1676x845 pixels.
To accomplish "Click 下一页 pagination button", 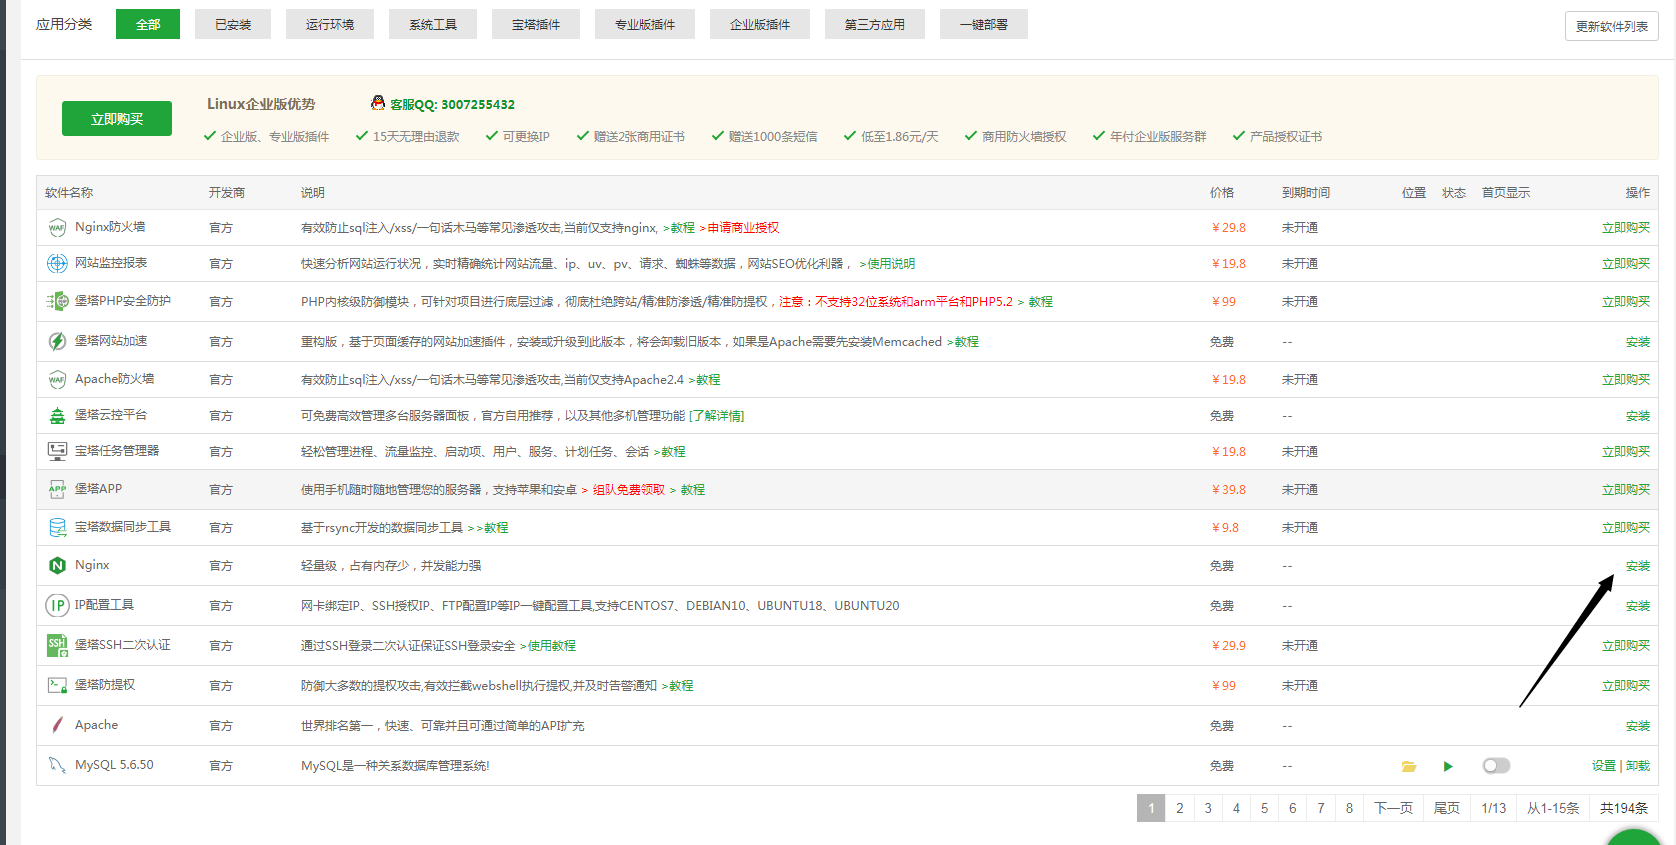I will [1393, 808].
